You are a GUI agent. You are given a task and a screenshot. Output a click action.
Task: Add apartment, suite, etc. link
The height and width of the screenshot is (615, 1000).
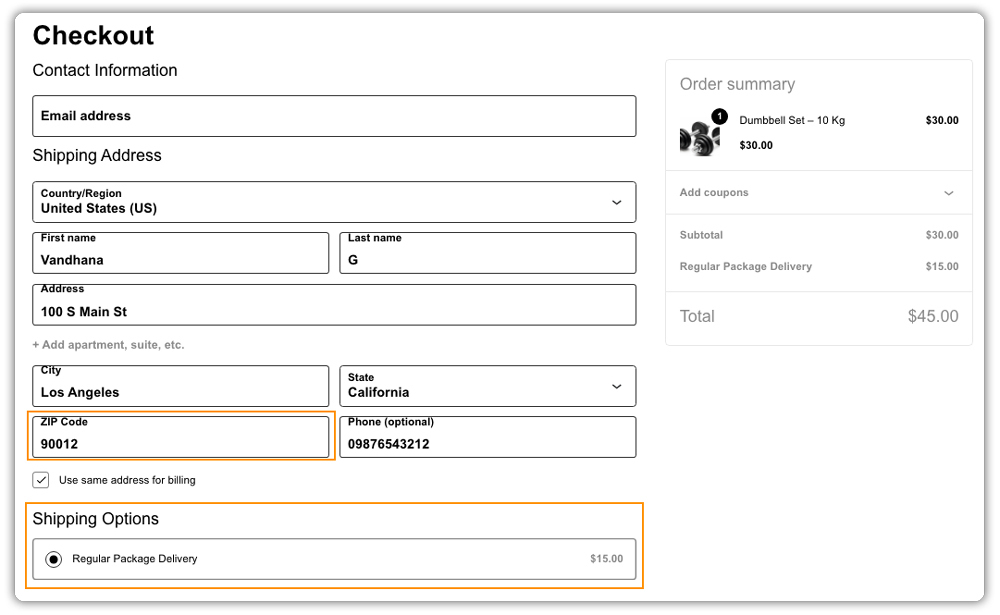coord(108,345)
